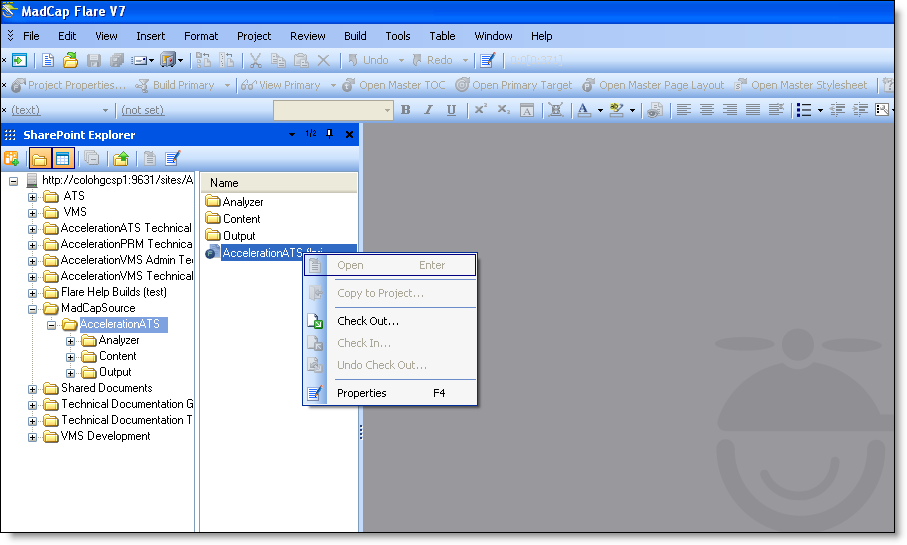Toggle Superscript formatting
The width and height of the screenshot is (907, 545).
point(480,109)
